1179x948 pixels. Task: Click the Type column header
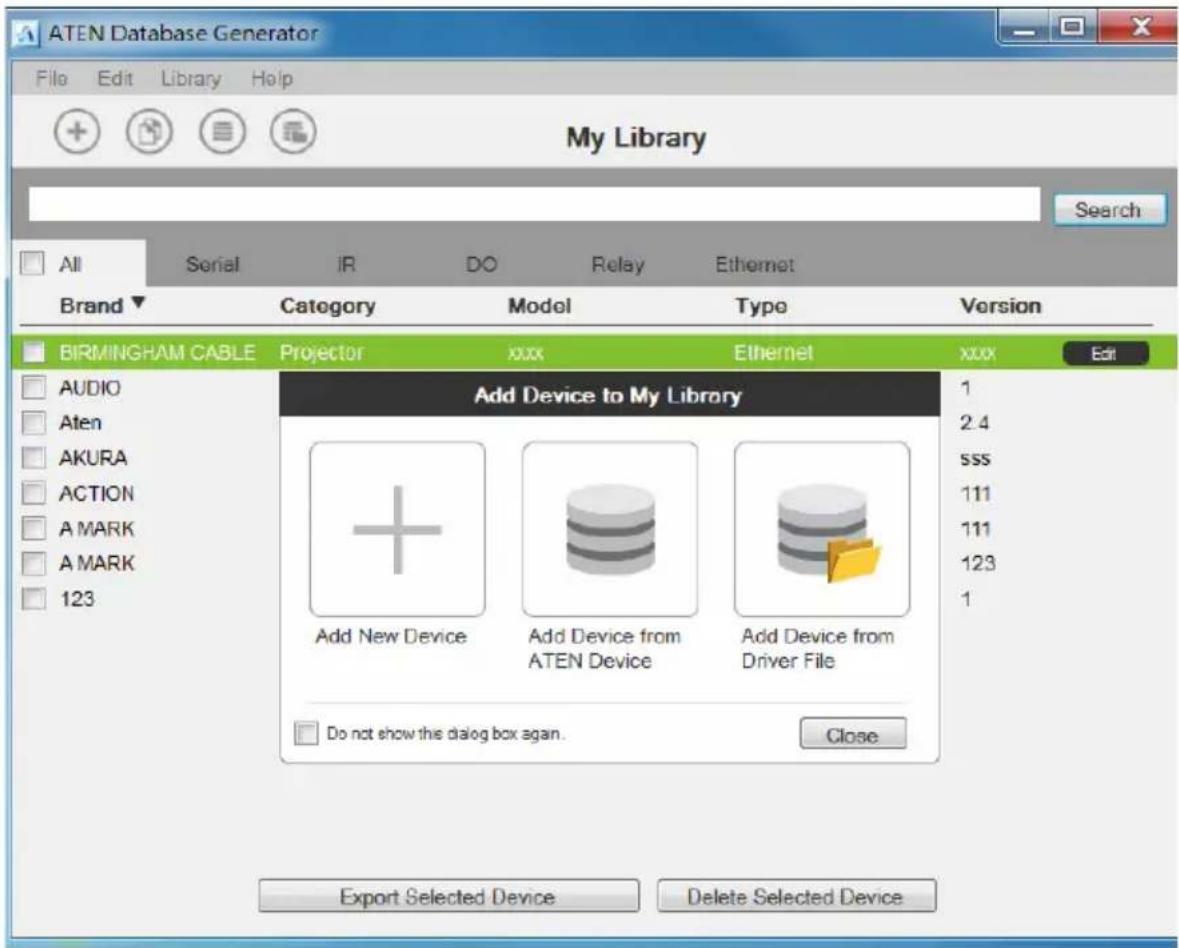pos(761,306)
